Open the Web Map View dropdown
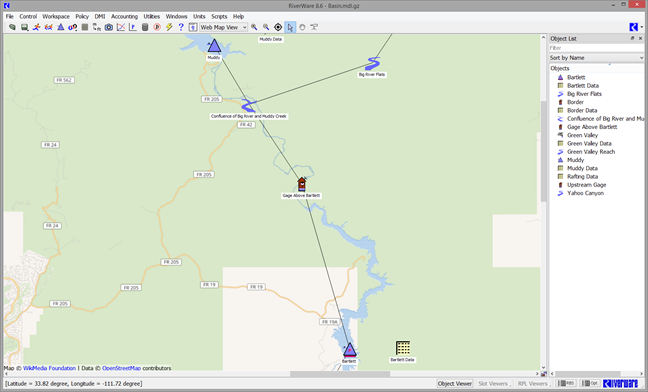Image resolution: width=648 pixels, height=392 pixels. [x=224, y=27]
